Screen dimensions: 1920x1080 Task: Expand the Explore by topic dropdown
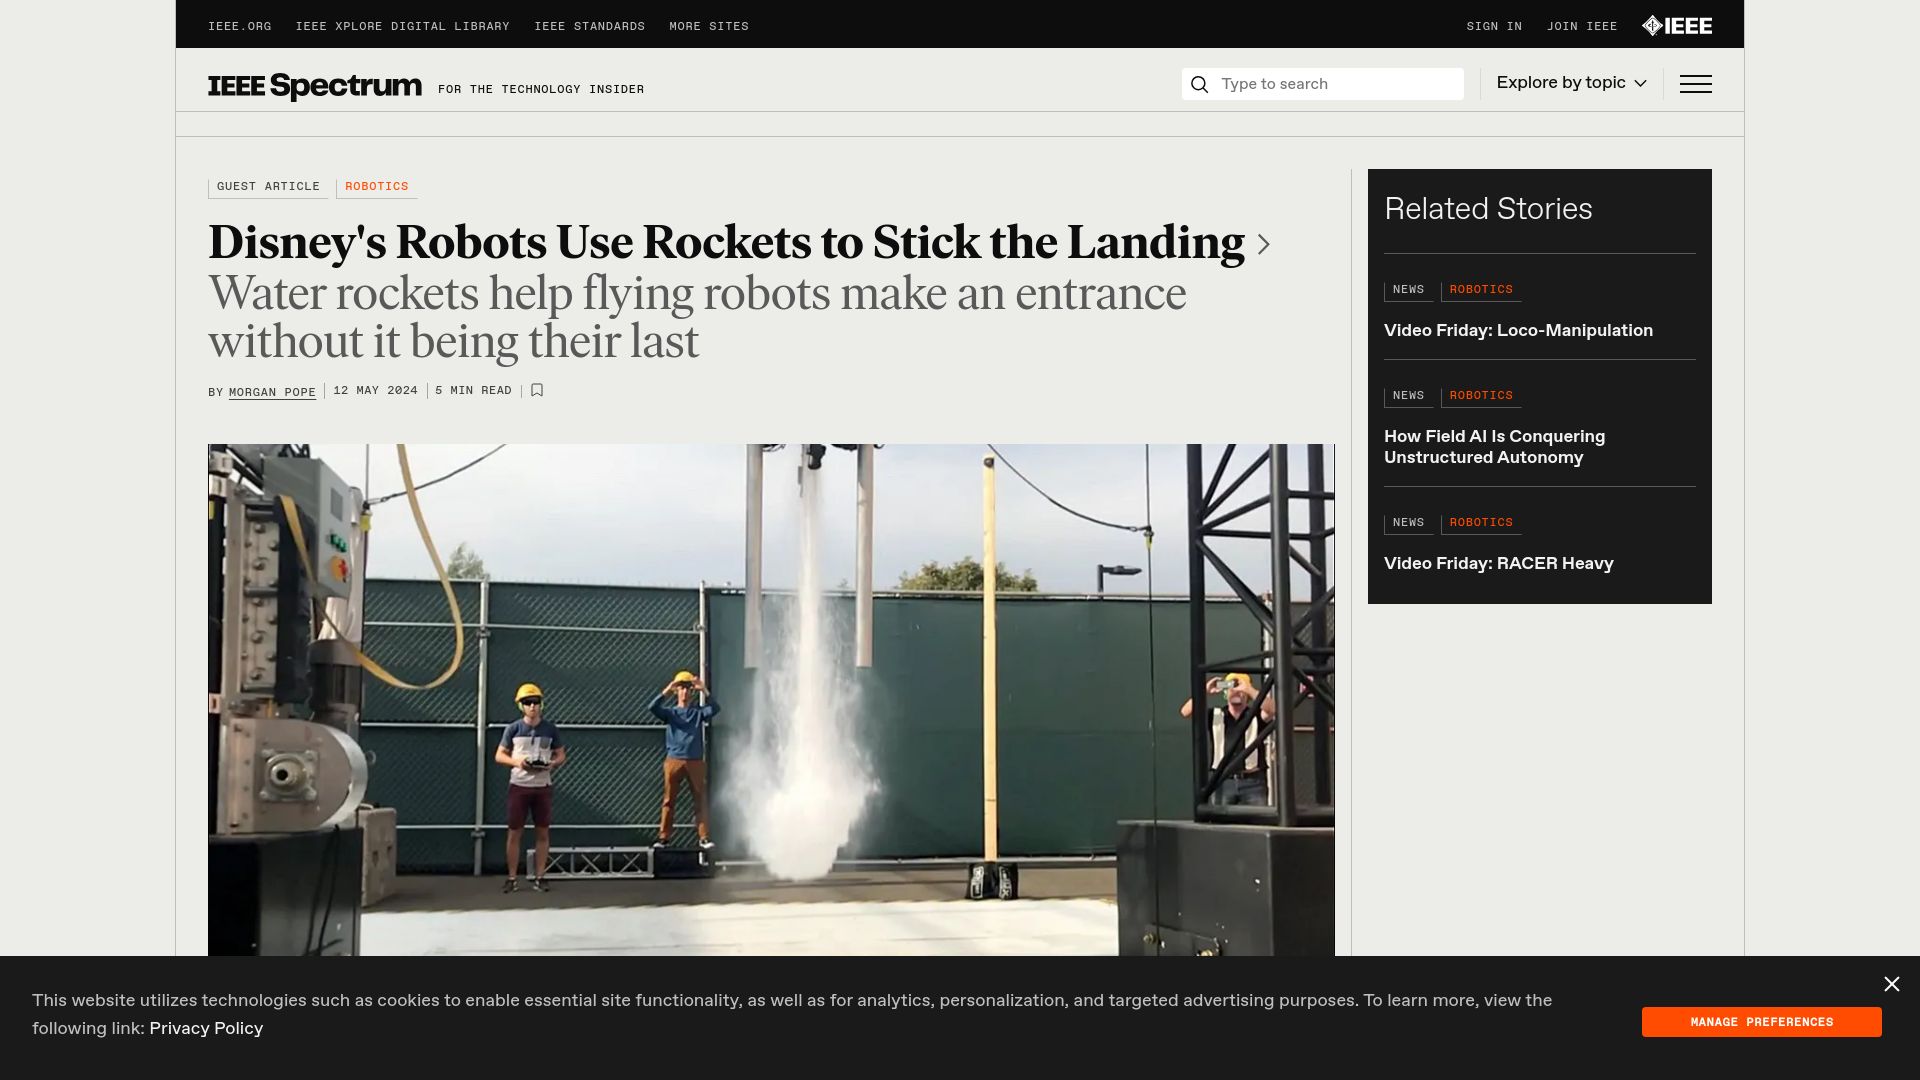[1571, 83]
